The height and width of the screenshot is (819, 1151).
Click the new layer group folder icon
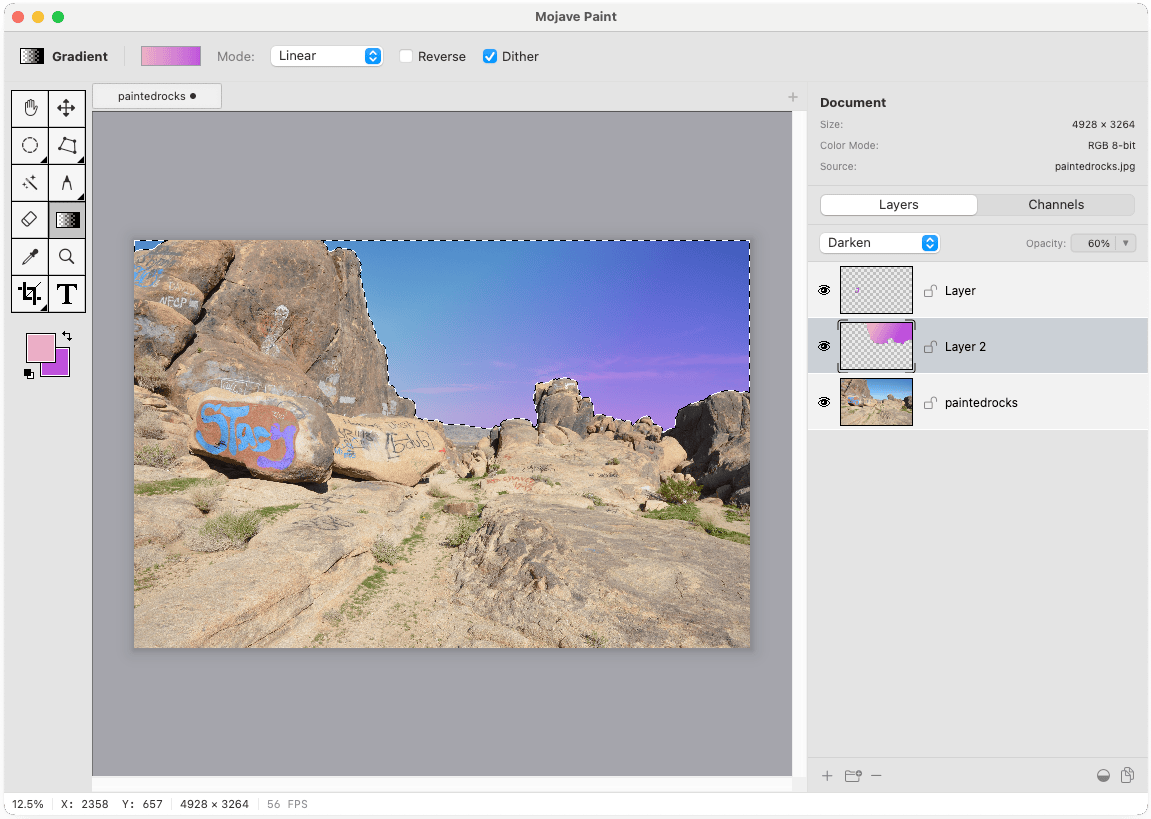pyautogui.click(x=852, y=775)
